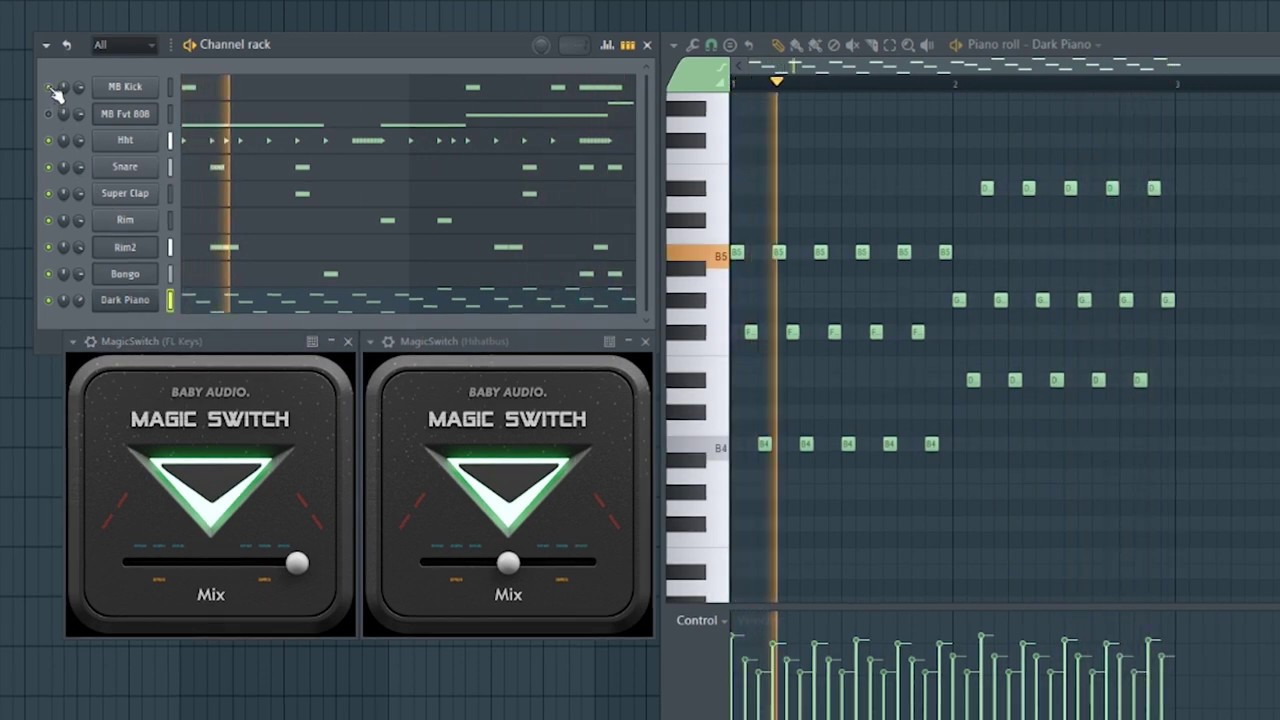Open the All channel filter dropdown
Viewport: 1280px width, 720px height.
tap(124, 45)
